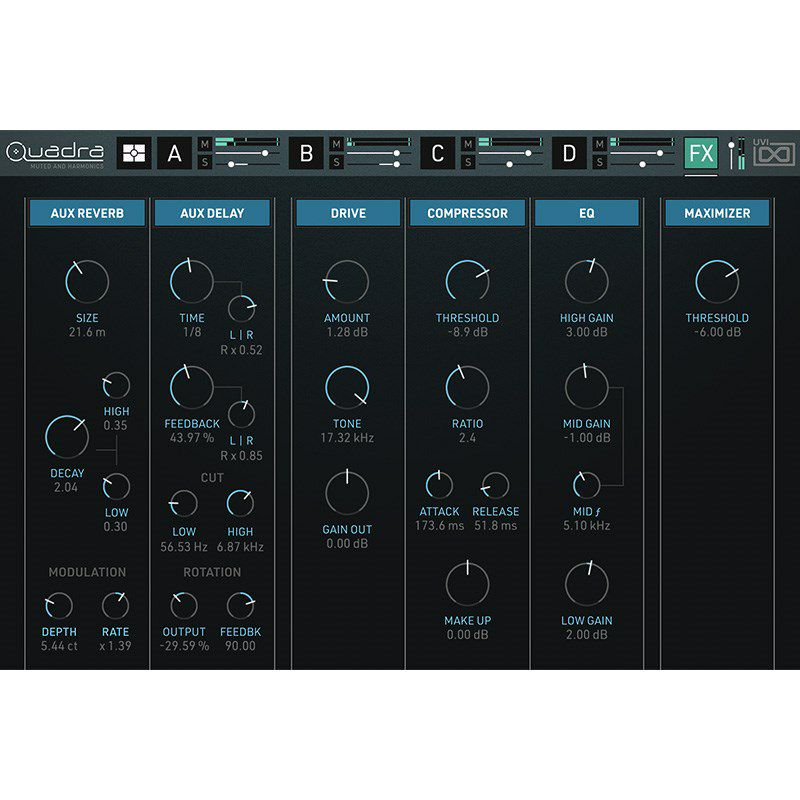Open the master mixer faders icon

(736, 153)
